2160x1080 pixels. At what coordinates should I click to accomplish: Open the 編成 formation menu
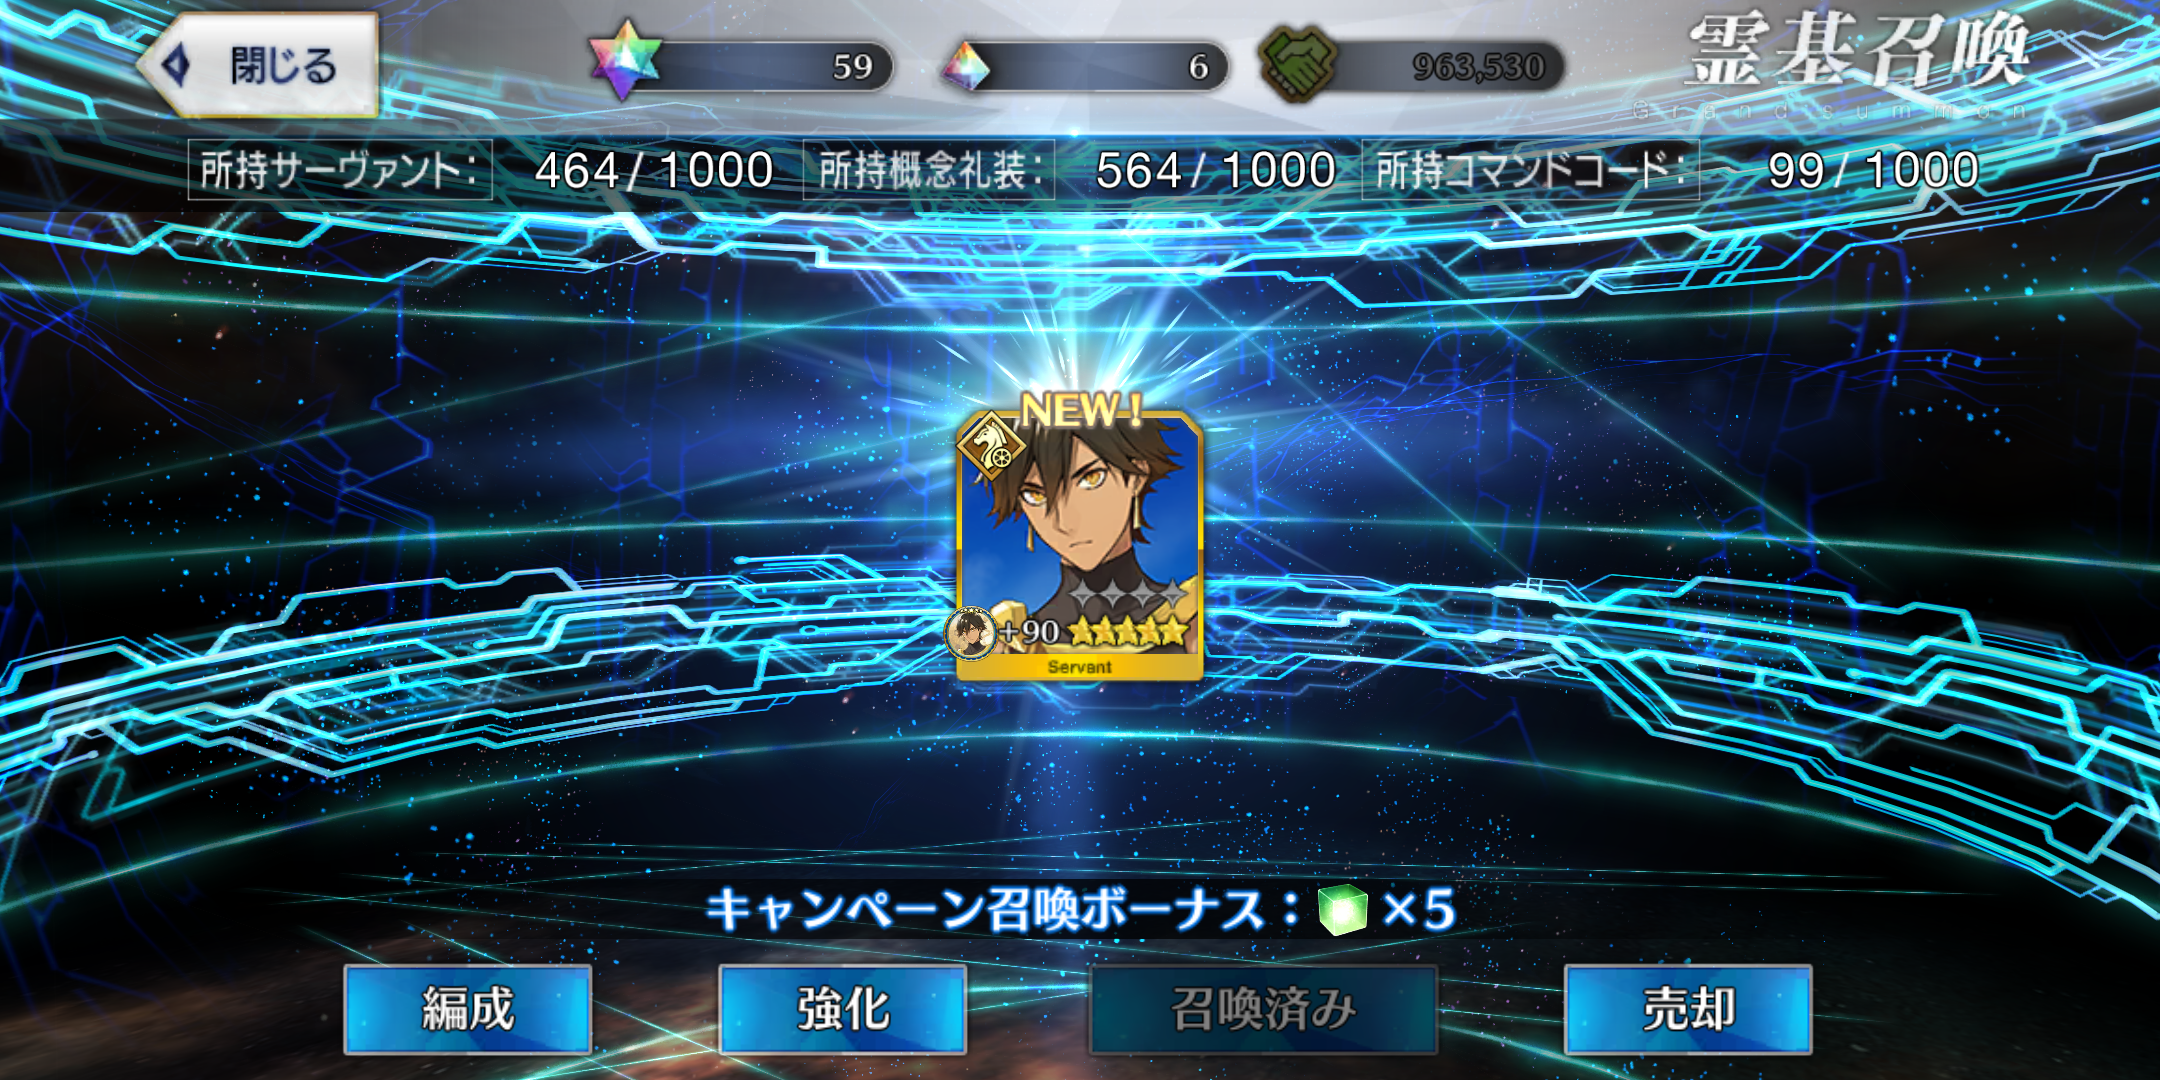coord(467,1008)
